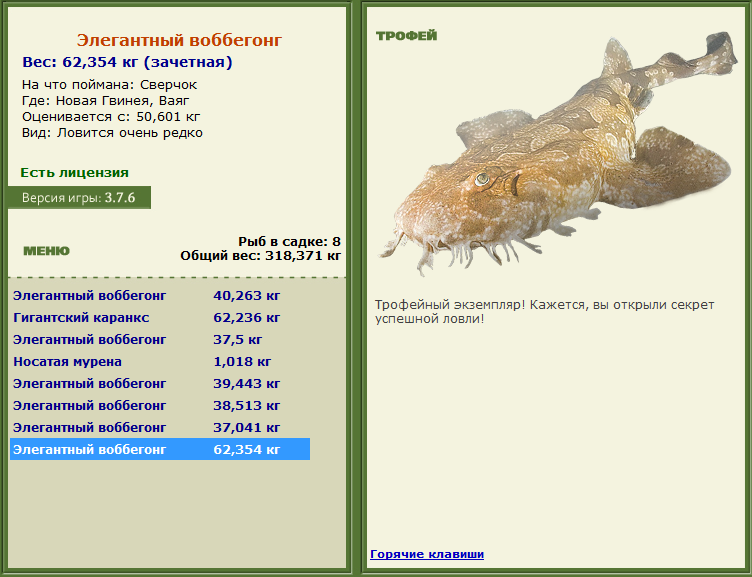752x577 pixels.
Task: Click the wobbegong trophy image
Action: pyautogui.click(x=559, y=153)
